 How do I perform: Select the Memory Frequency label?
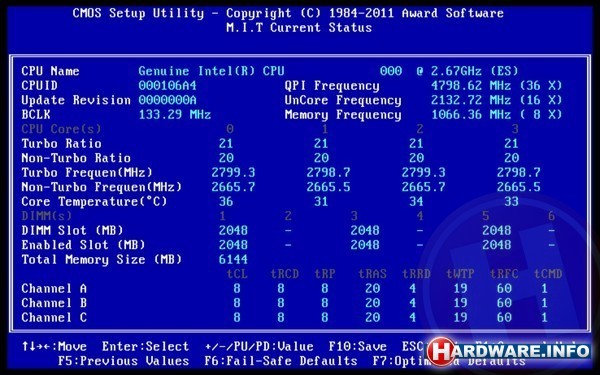pos(343,115)
